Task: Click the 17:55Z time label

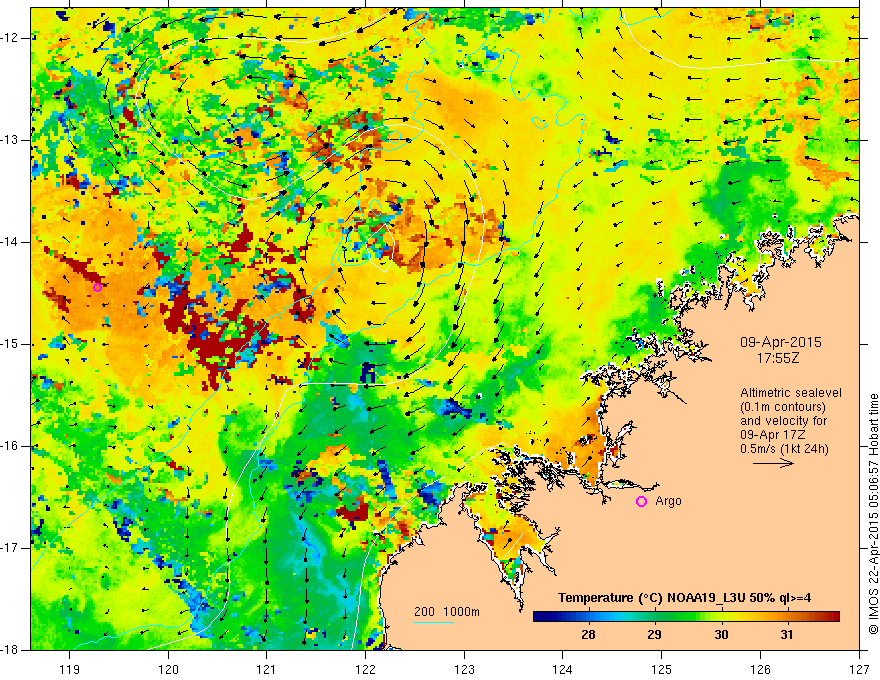Action: [777, 358]
